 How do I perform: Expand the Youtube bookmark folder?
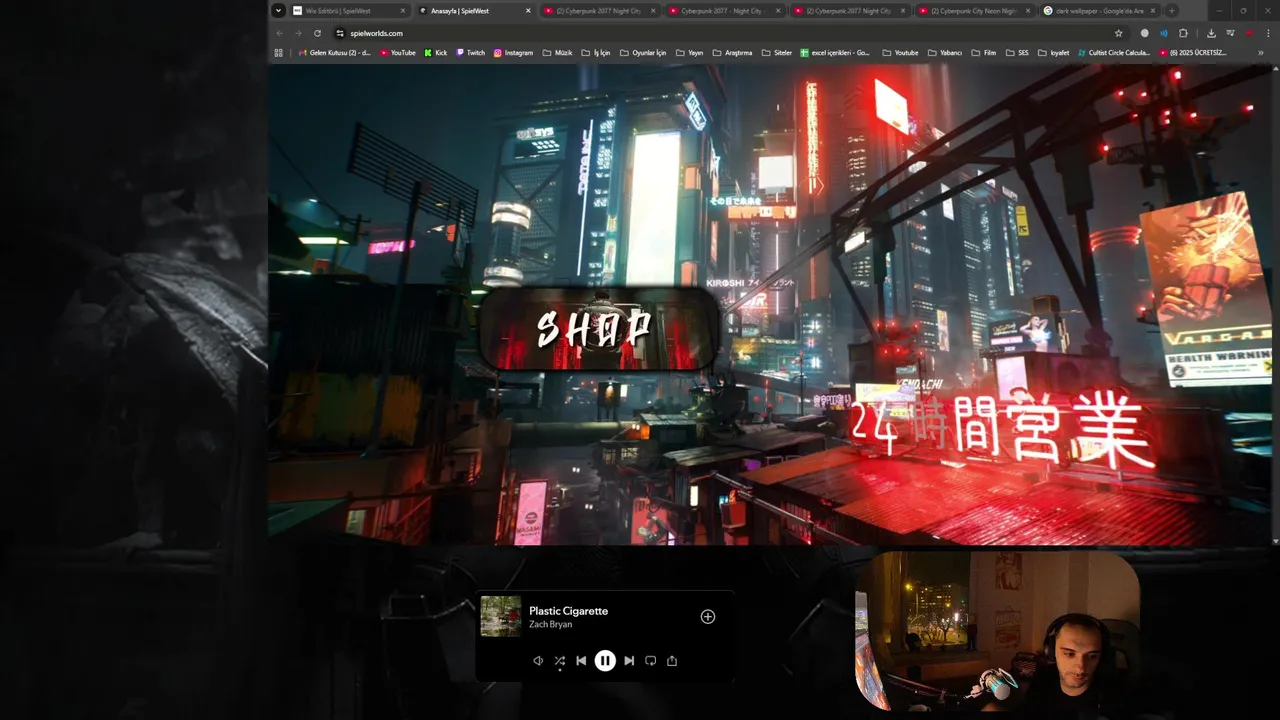(900, 53)
